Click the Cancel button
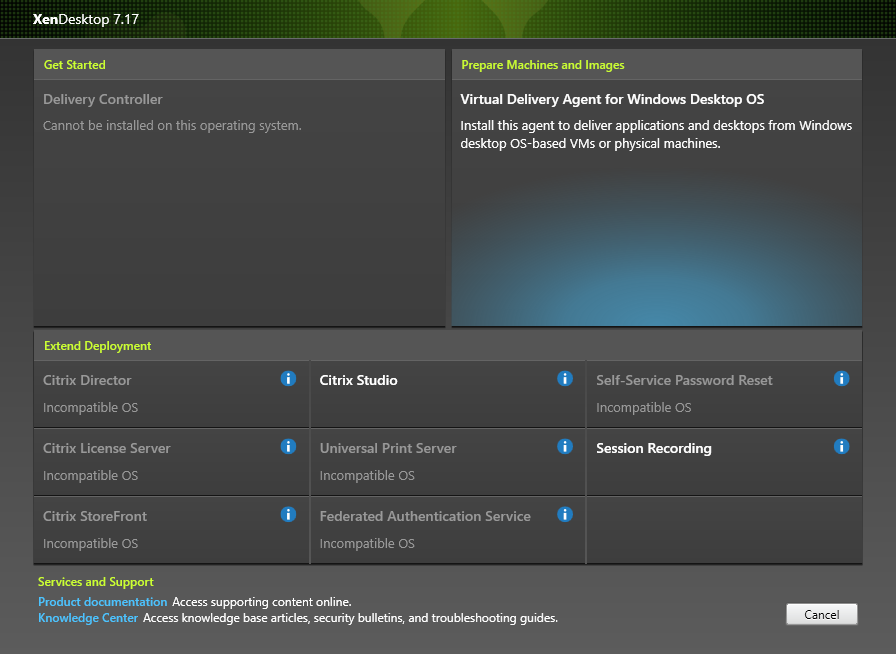 (x=822, y=615)
